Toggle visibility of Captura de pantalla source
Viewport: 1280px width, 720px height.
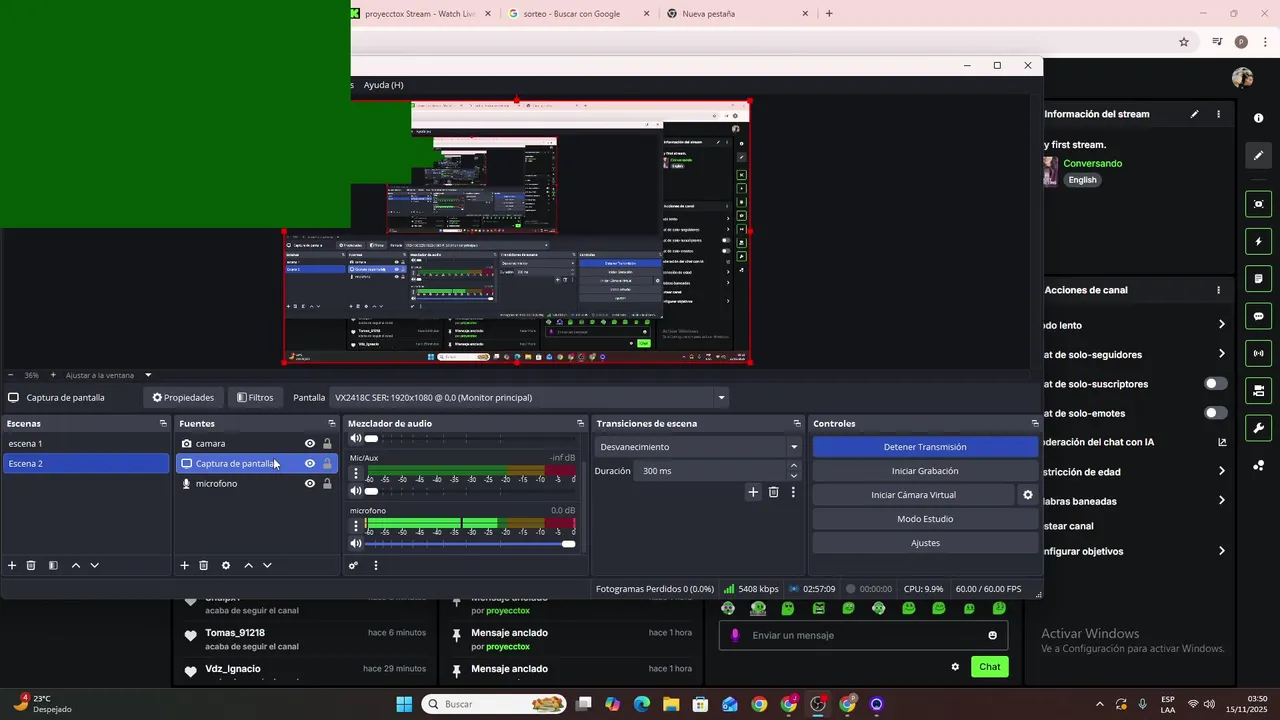coord(310,464)
